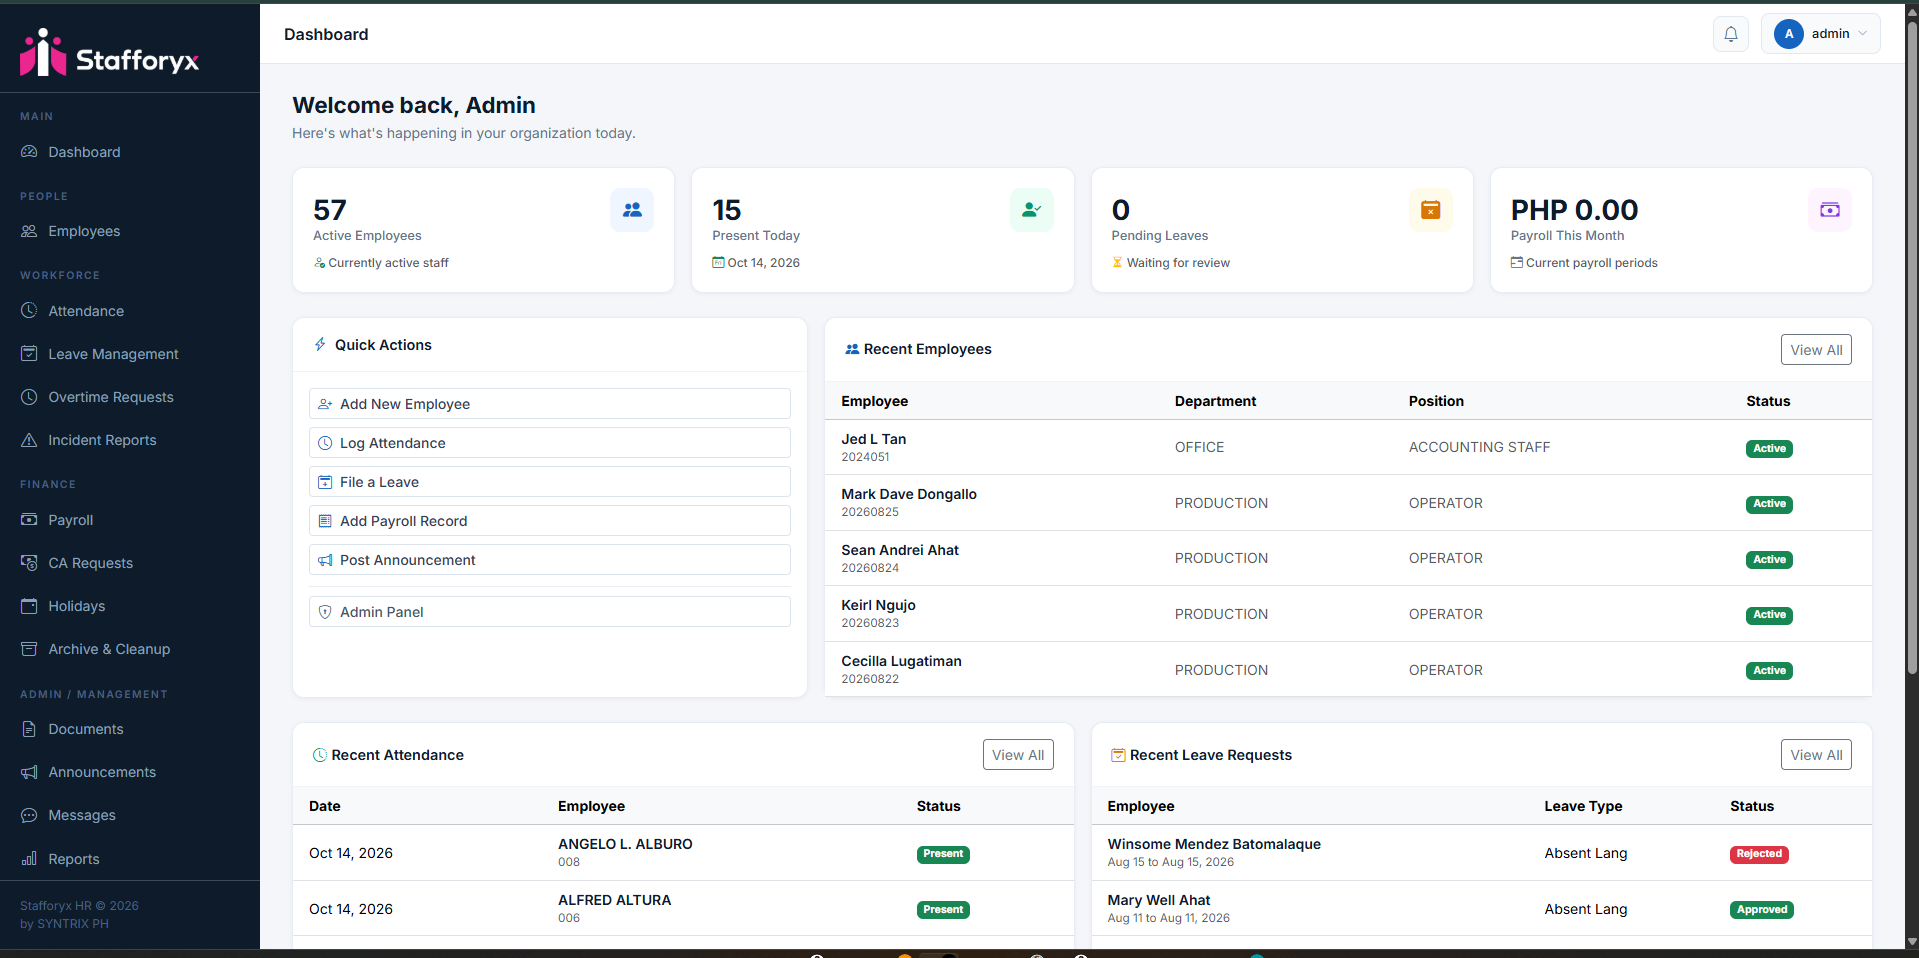Click Log Attendance quick action

(x=550, y=443)
